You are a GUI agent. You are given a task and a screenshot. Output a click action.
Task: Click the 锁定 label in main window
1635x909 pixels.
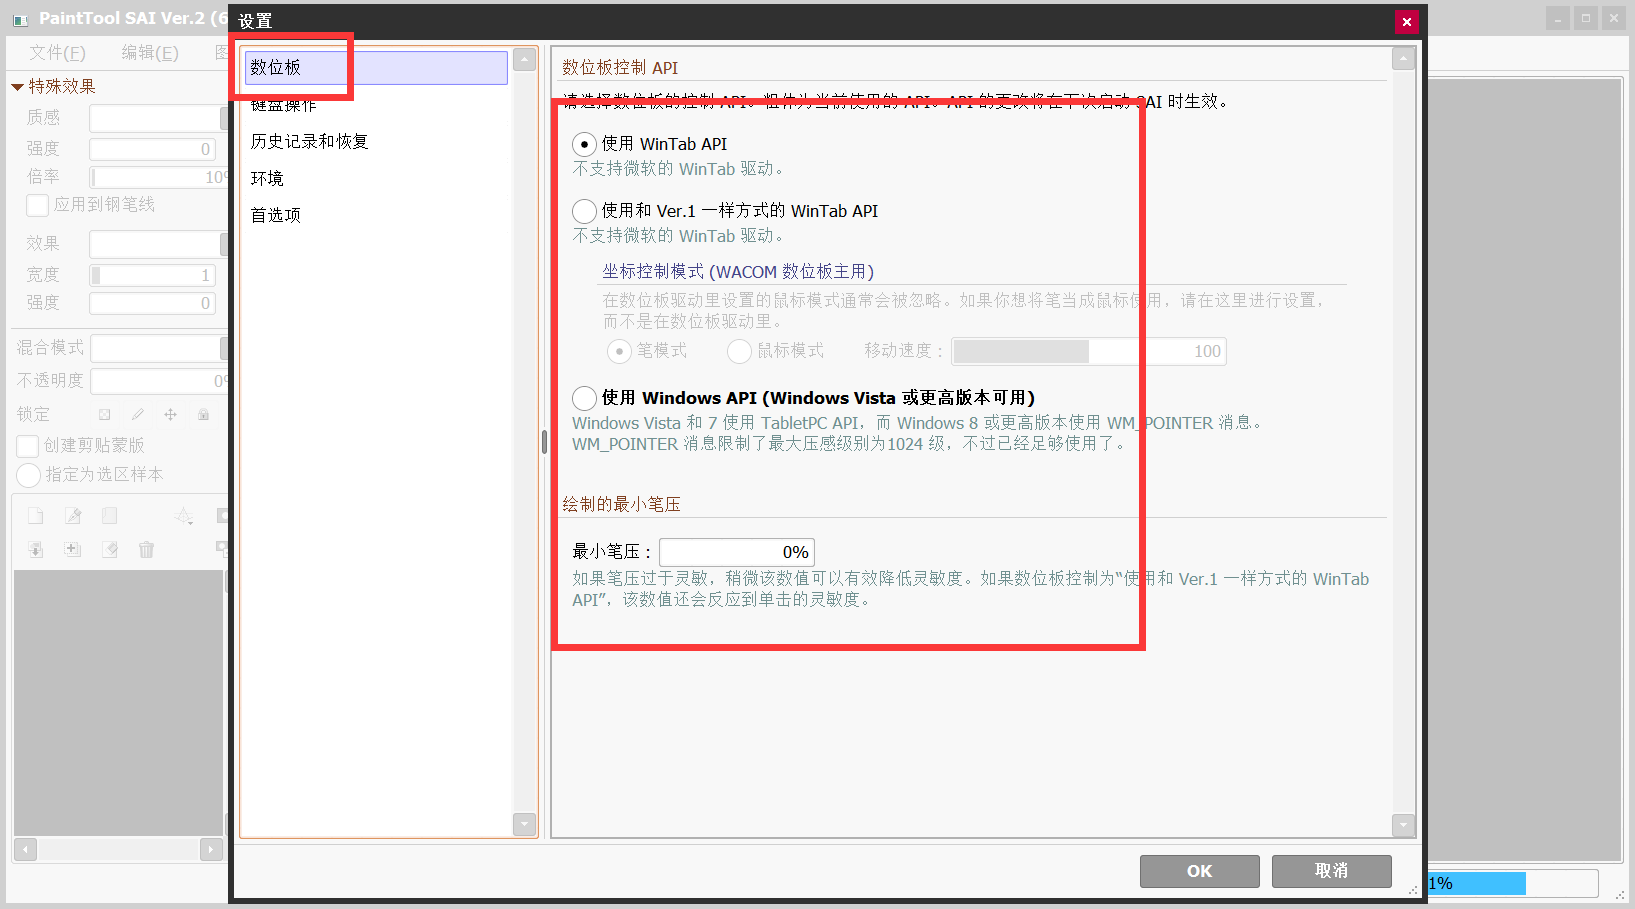[33, 414]
